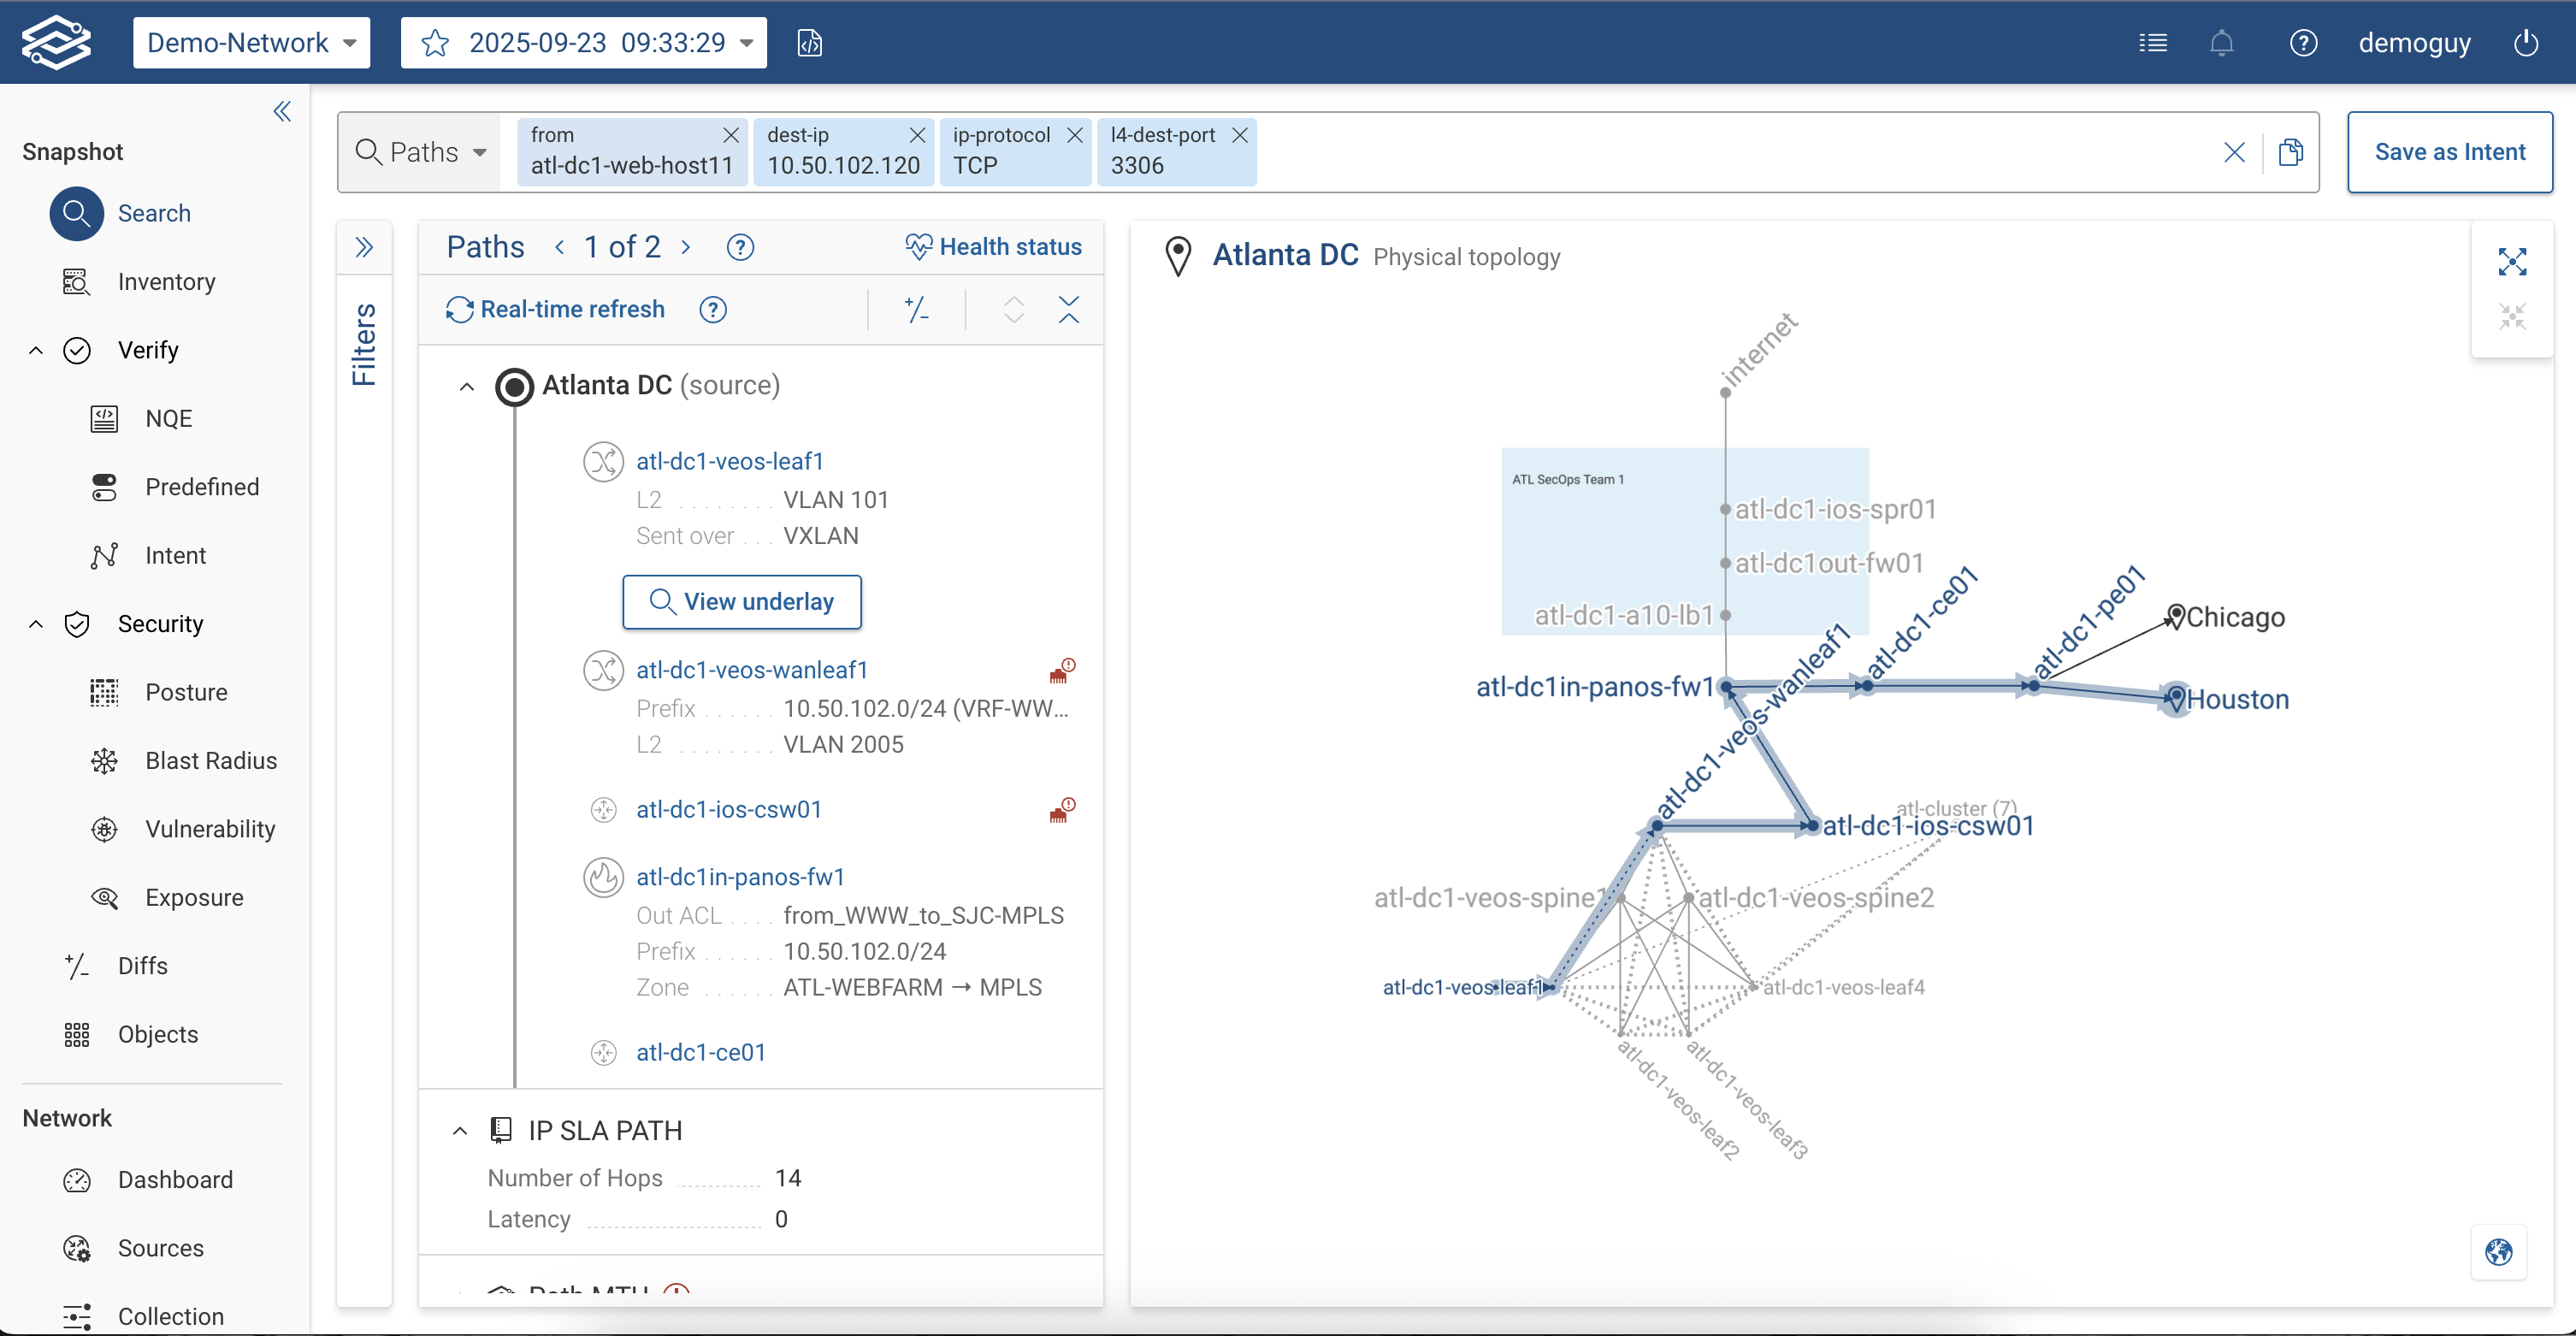Remove the l4-dest-port 3306 filter chip
The width and height of the screenshot is (2576, 1336).
point(1240,134)
